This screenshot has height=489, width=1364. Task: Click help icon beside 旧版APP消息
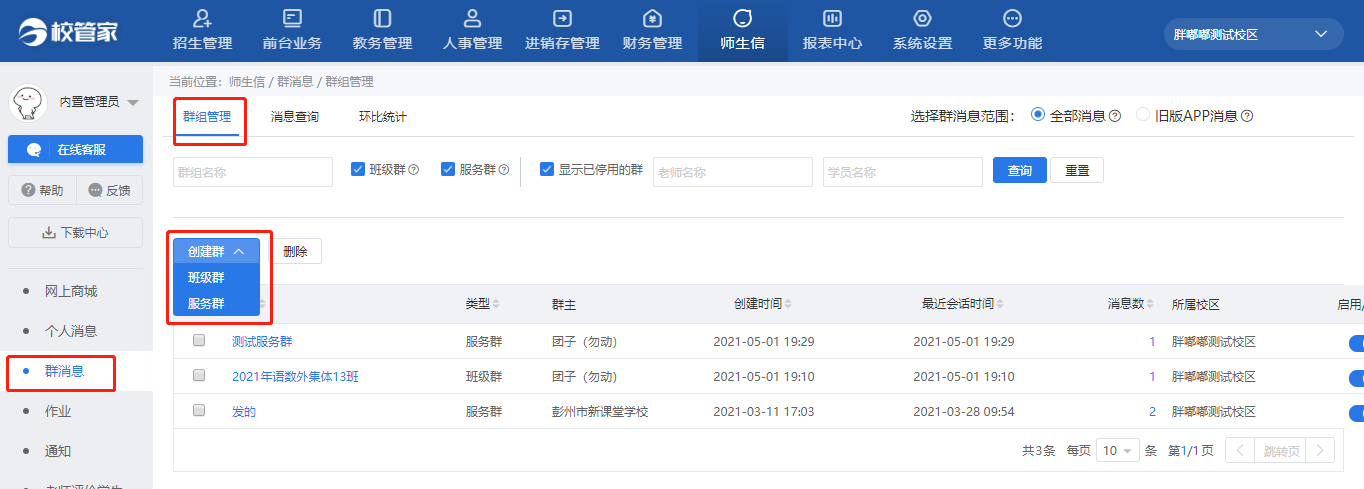pos(1247,116)
